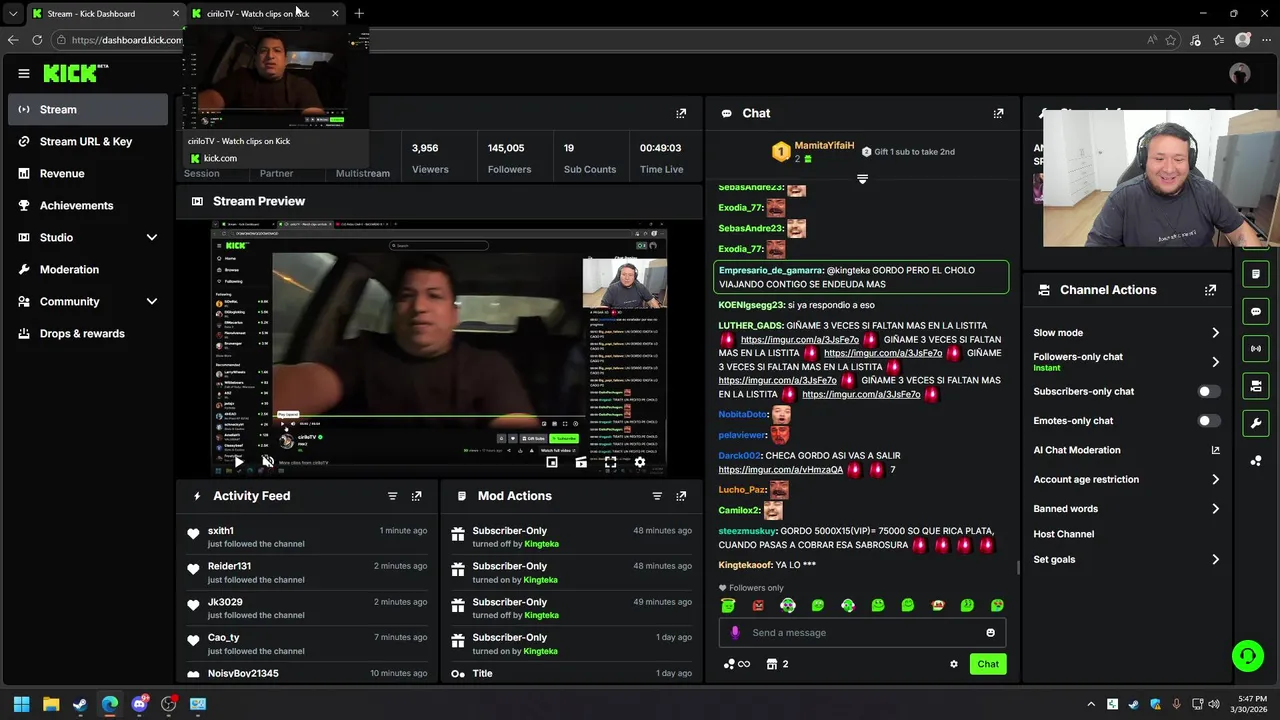Click username MamitaYifaiH in leaderboard

coord(824,146)
